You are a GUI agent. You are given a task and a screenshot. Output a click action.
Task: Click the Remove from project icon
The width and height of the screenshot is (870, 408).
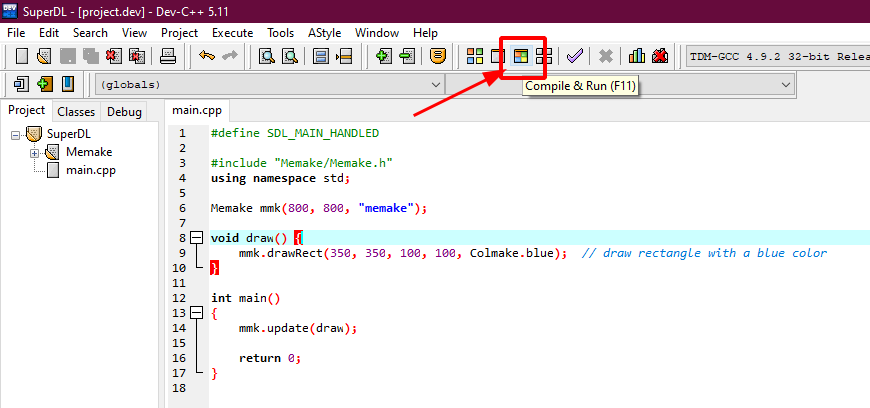tap(407, 56)
